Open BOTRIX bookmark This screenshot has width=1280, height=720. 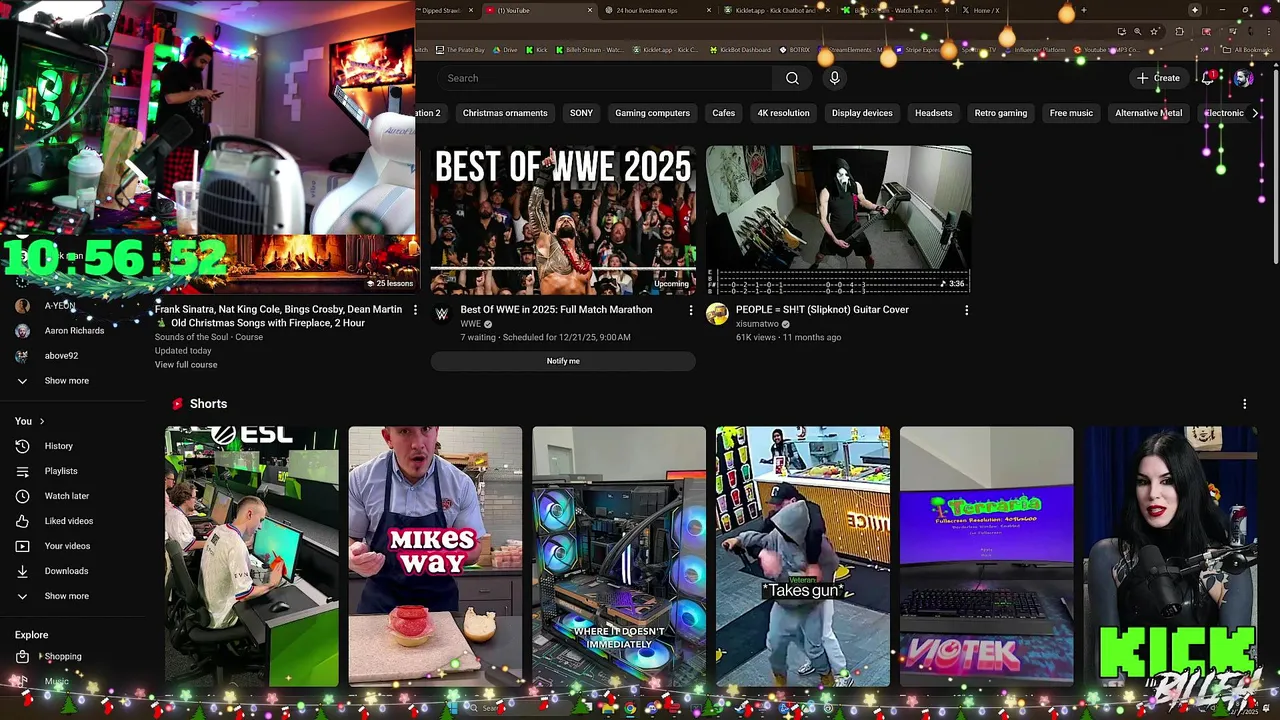coord(794,50)
